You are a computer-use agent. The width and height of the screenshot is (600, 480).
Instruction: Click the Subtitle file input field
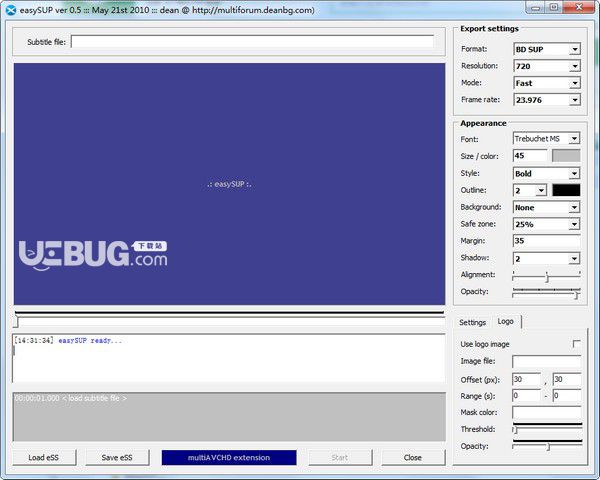pos(252,42)
